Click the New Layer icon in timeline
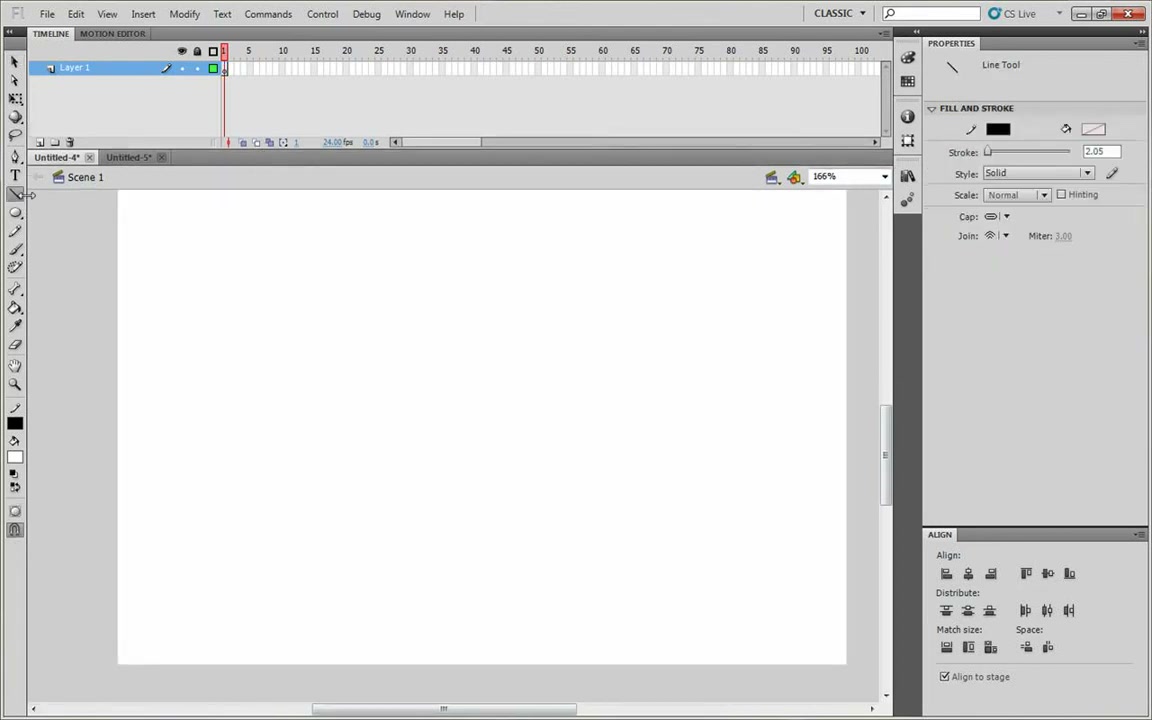This screenshot has height=720, width=1152. (x=40, y=143)
